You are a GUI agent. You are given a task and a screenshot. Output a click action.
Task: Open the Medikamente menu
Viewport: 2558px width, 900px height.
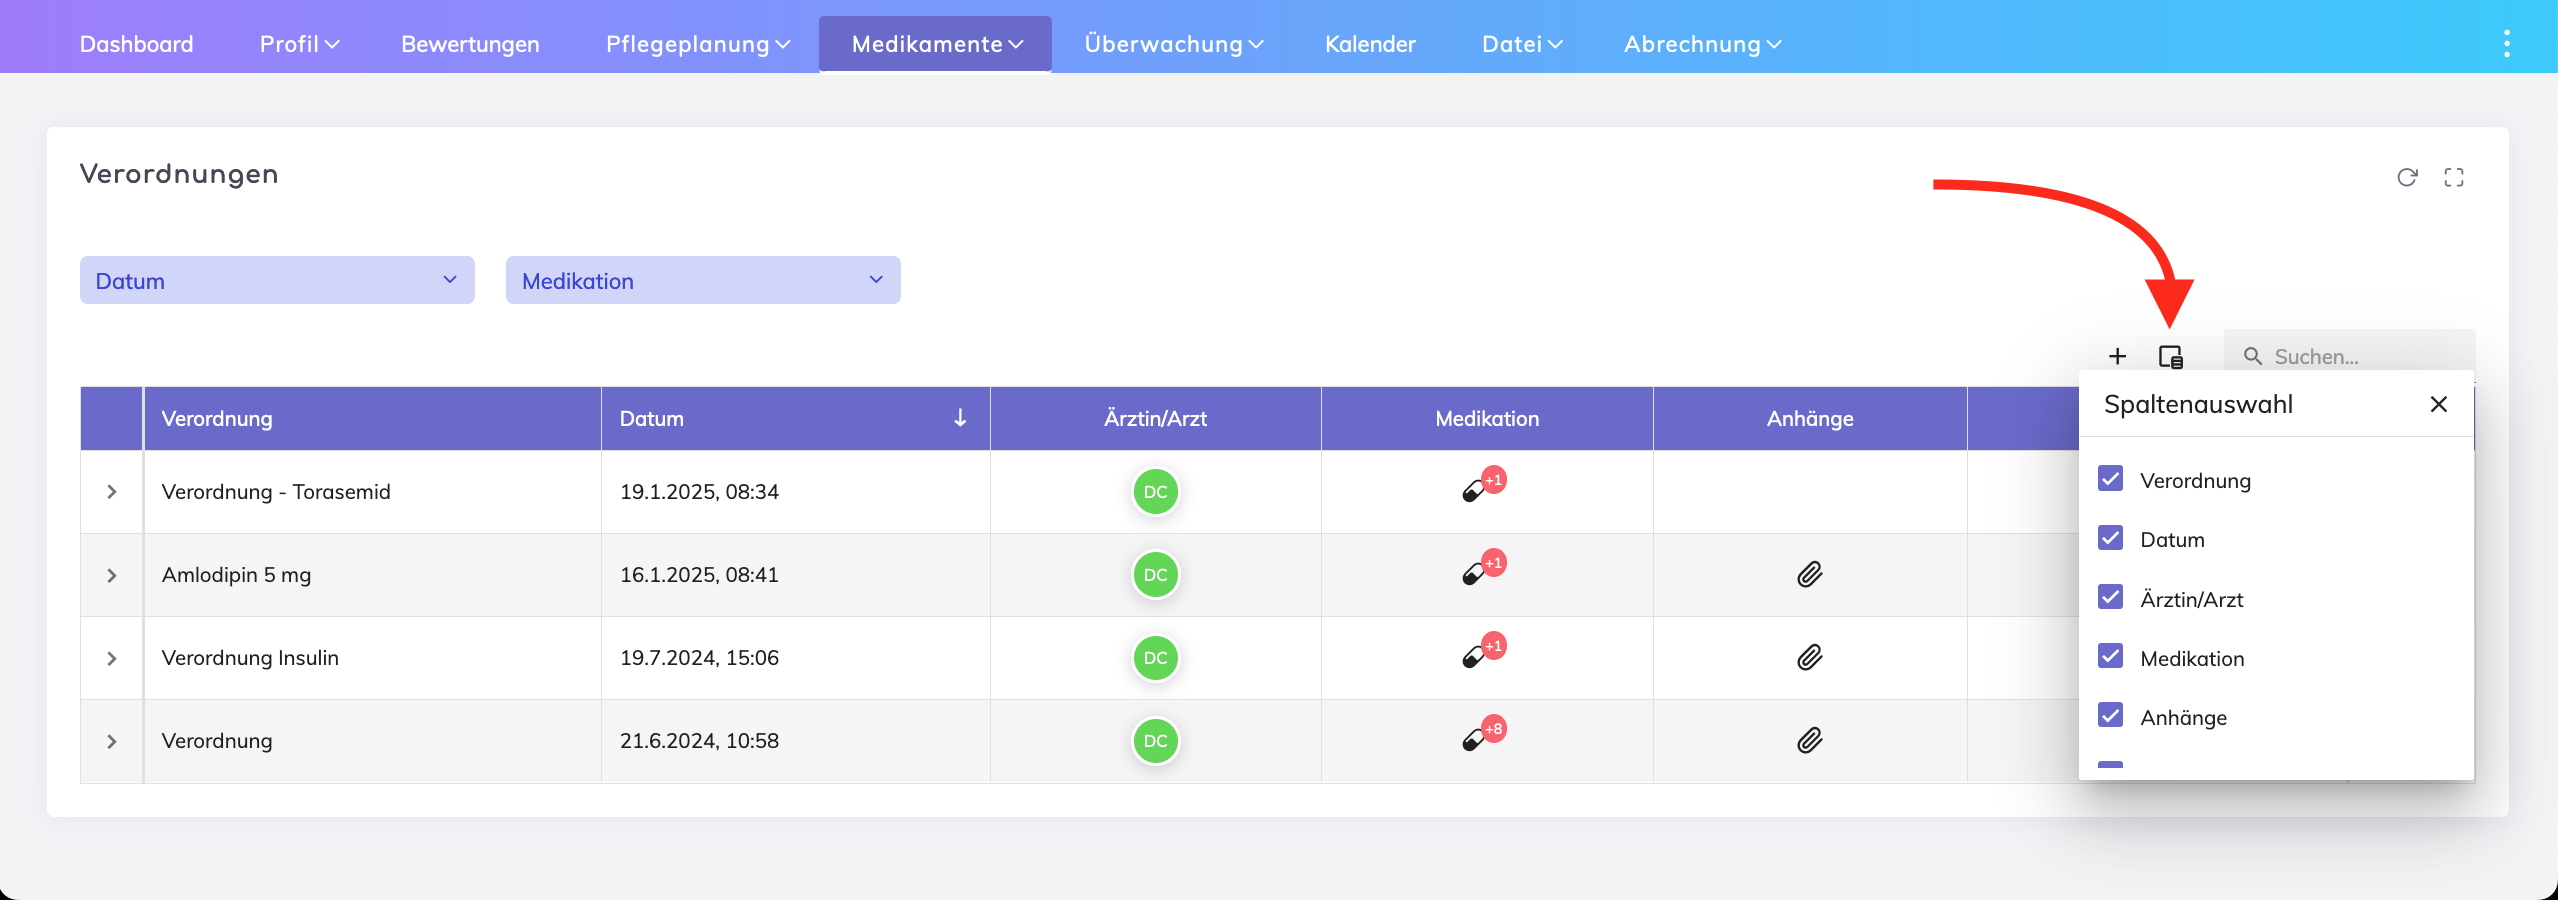pos(936,44)
